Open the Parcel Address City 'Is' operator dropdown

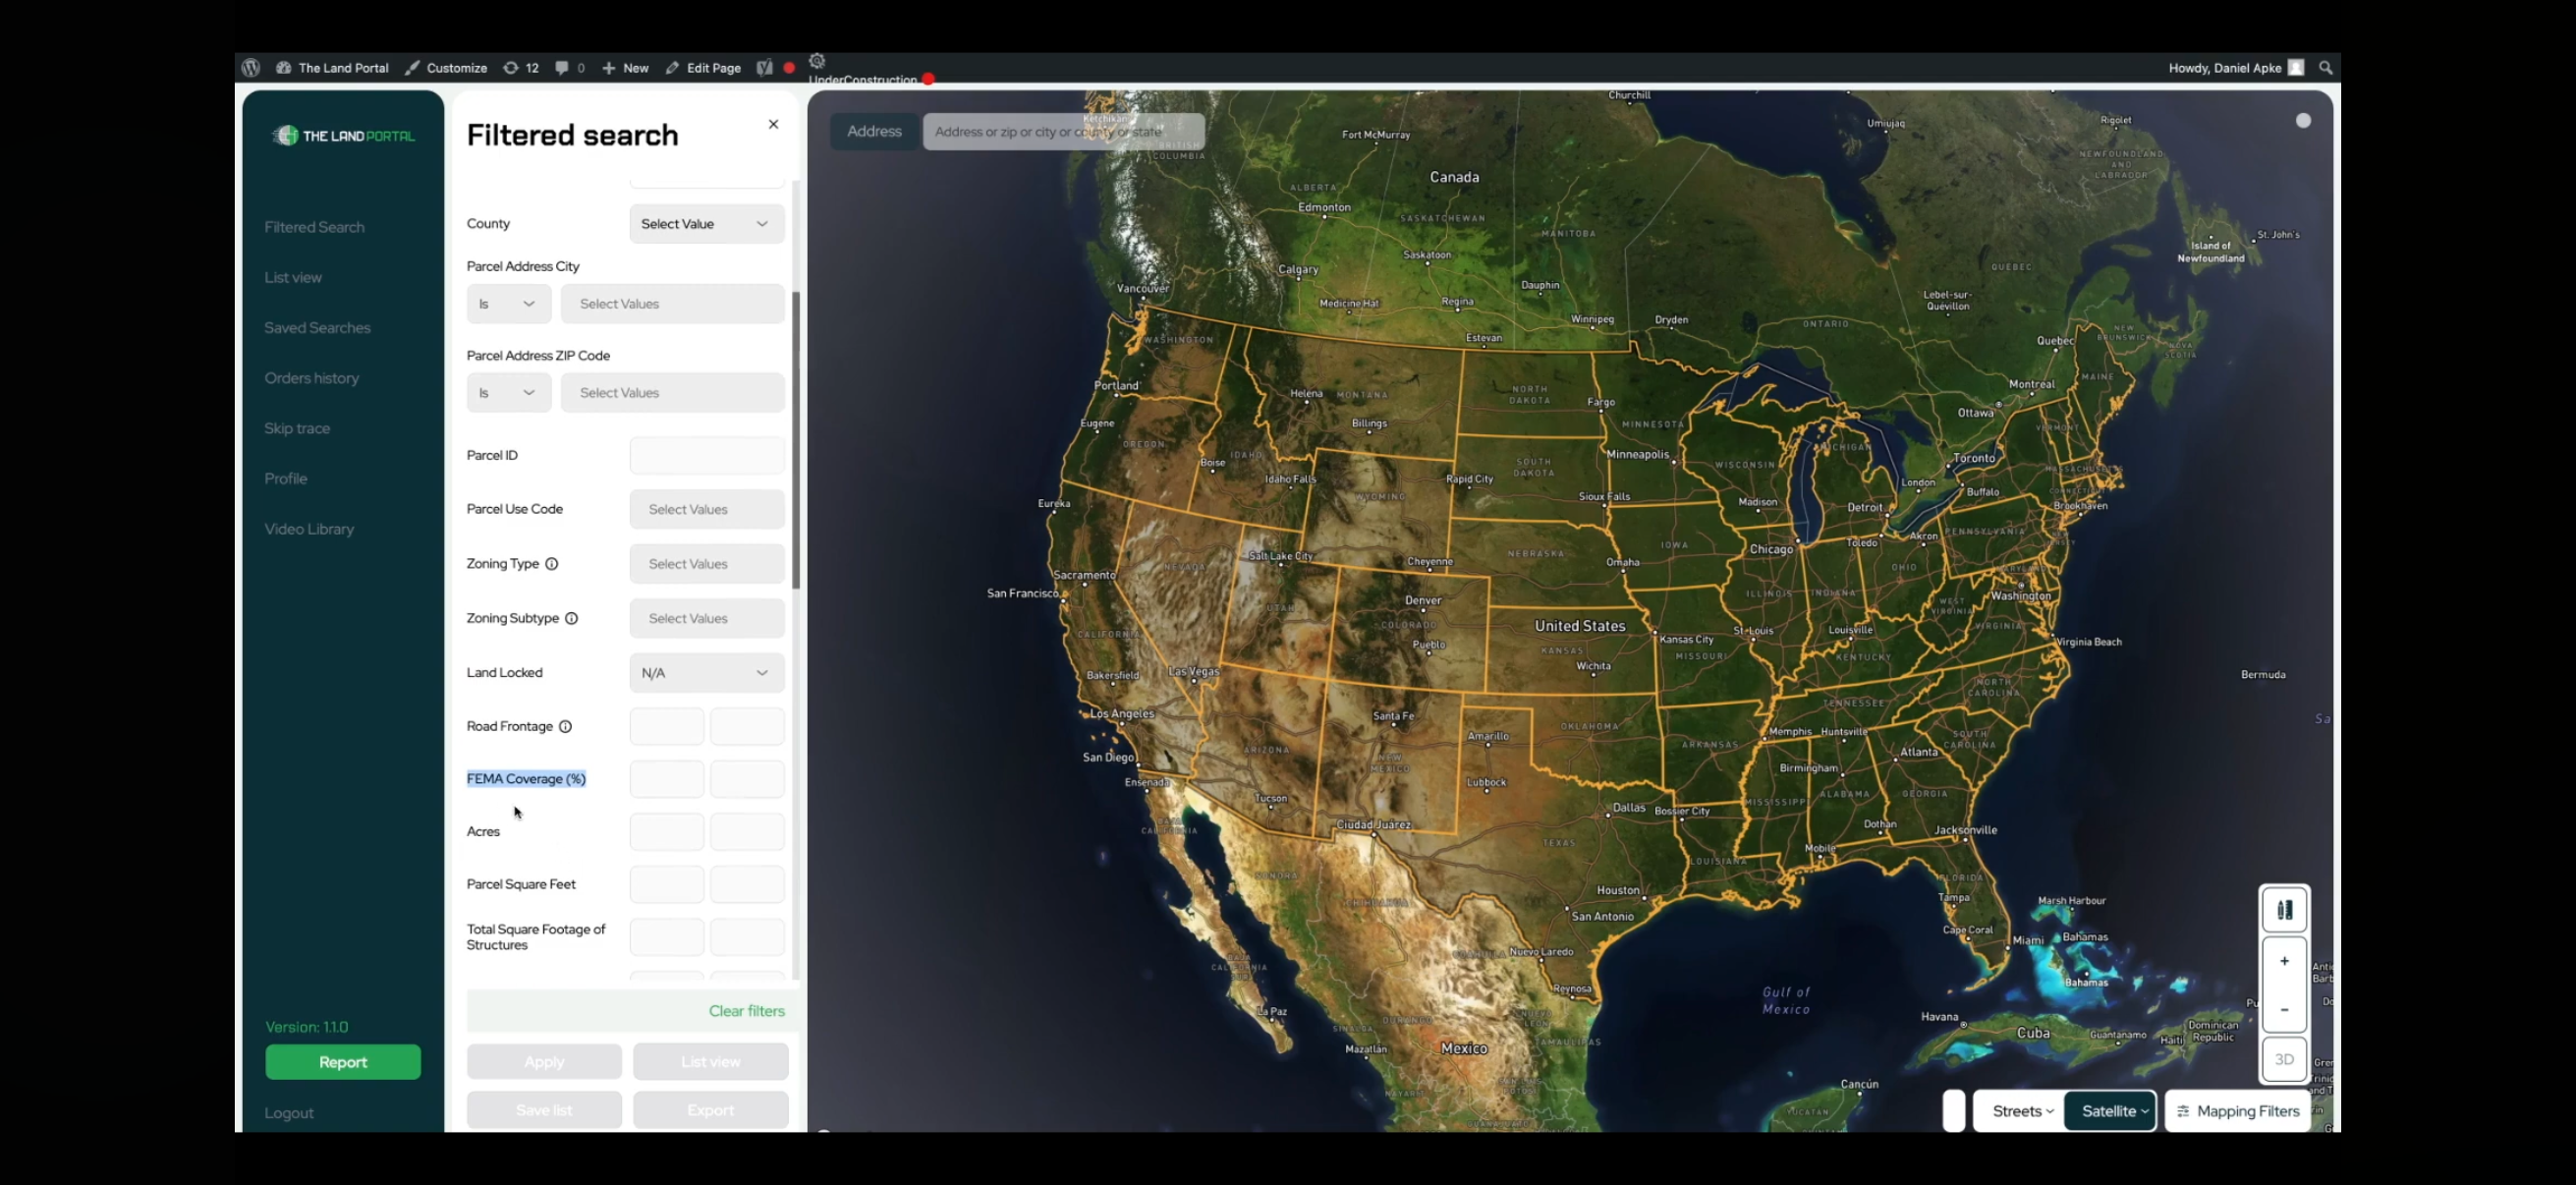(509, 304)
